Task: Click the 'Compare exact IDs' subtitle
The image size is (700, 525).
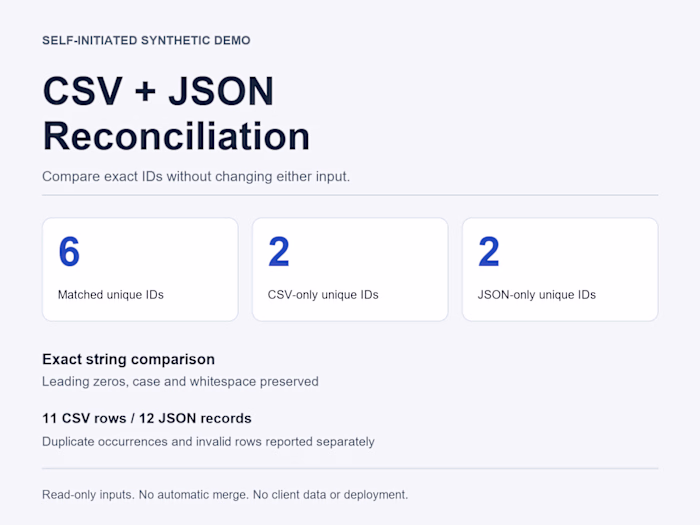Action: coord(196,176)
